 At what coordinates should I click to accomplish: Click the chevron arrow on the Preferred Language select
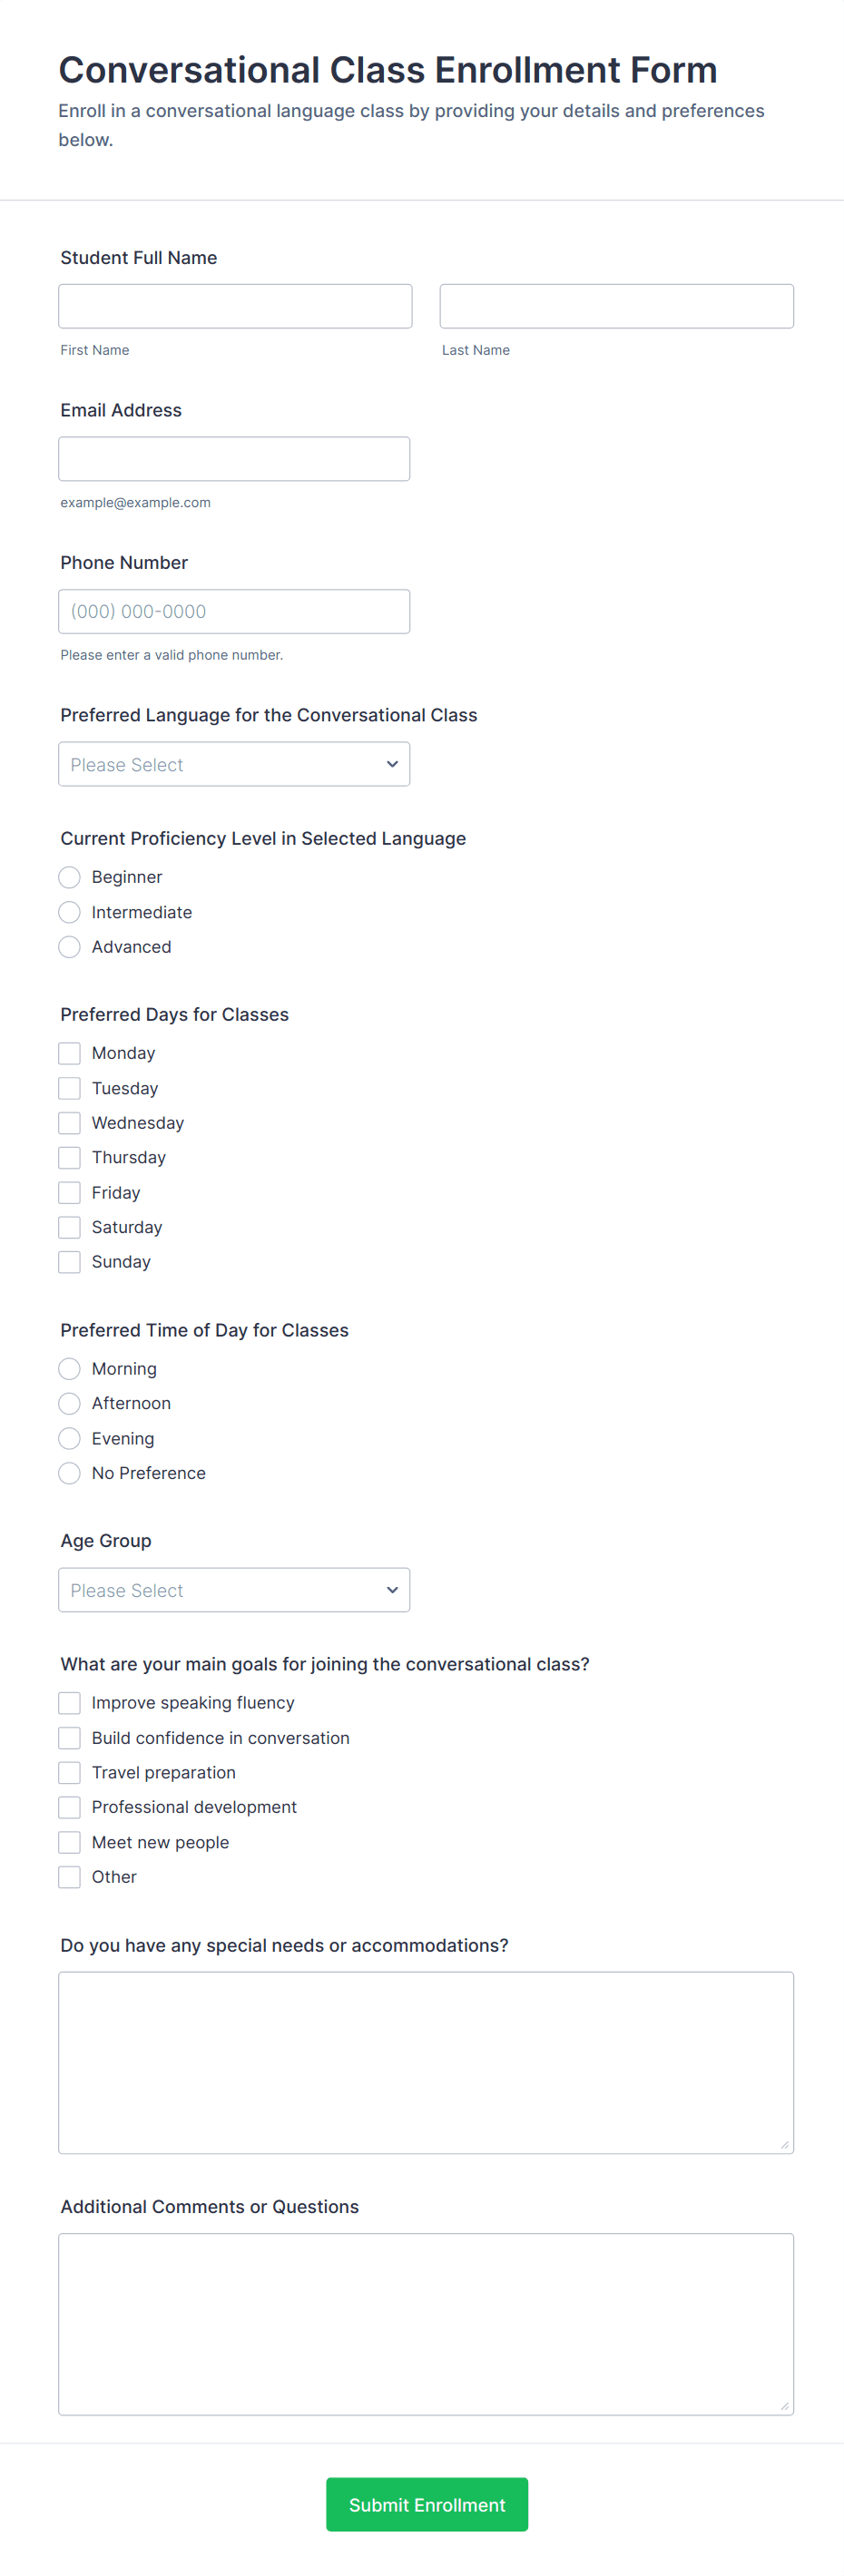click(392, 764)
